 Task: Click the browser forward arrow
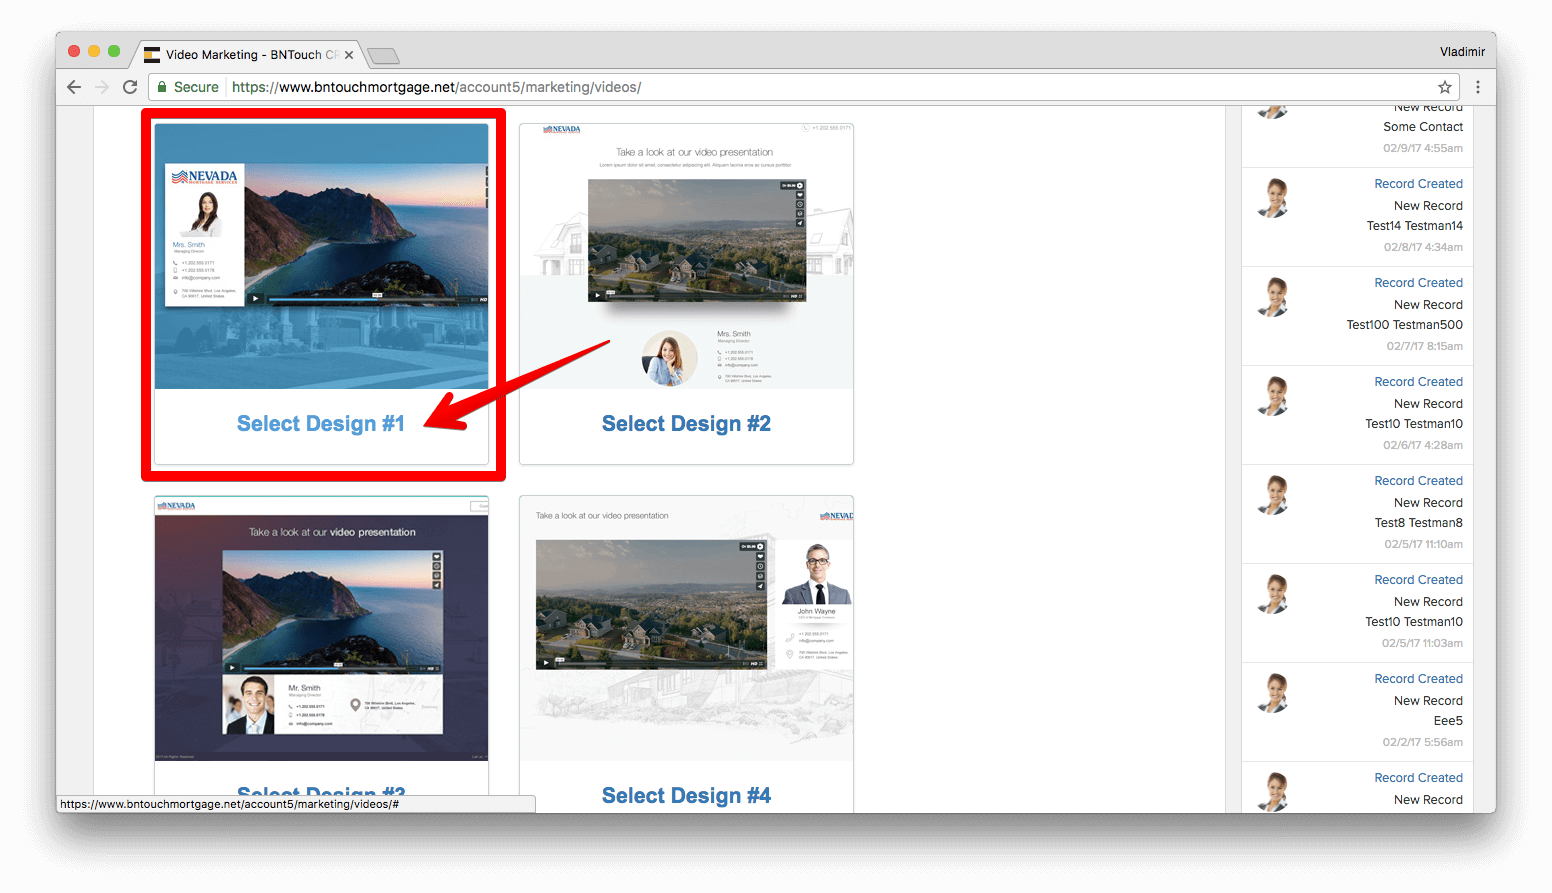[x=102, y=87]
